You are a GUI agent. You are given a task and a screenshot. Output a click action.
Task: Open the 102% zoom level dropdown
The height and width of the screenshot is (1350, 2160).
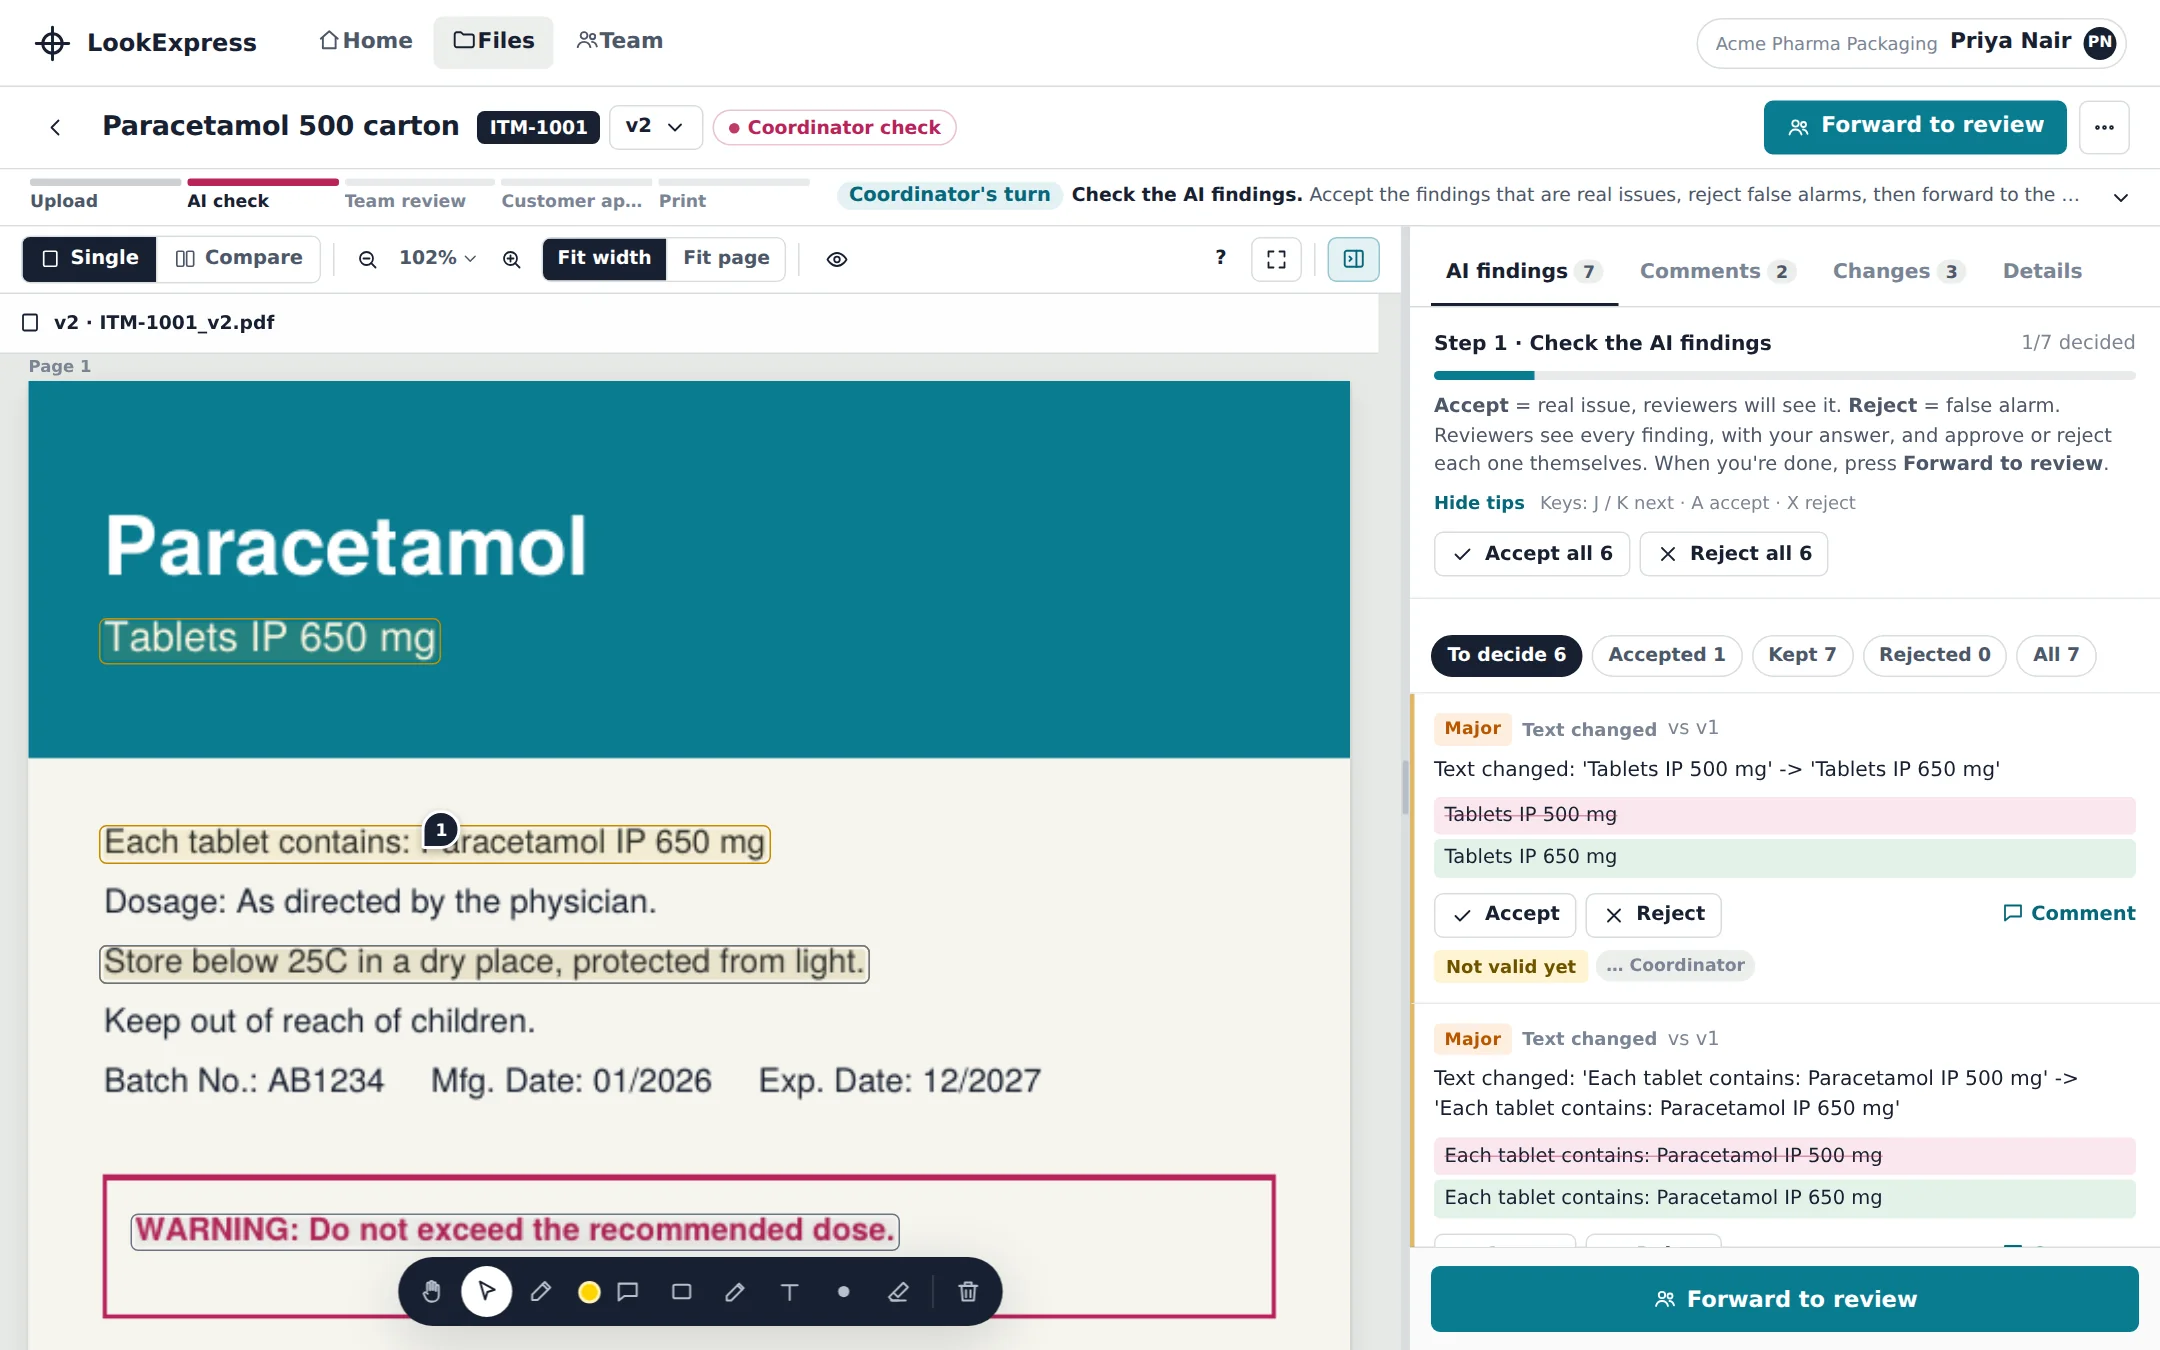click(x=437, y=258)
